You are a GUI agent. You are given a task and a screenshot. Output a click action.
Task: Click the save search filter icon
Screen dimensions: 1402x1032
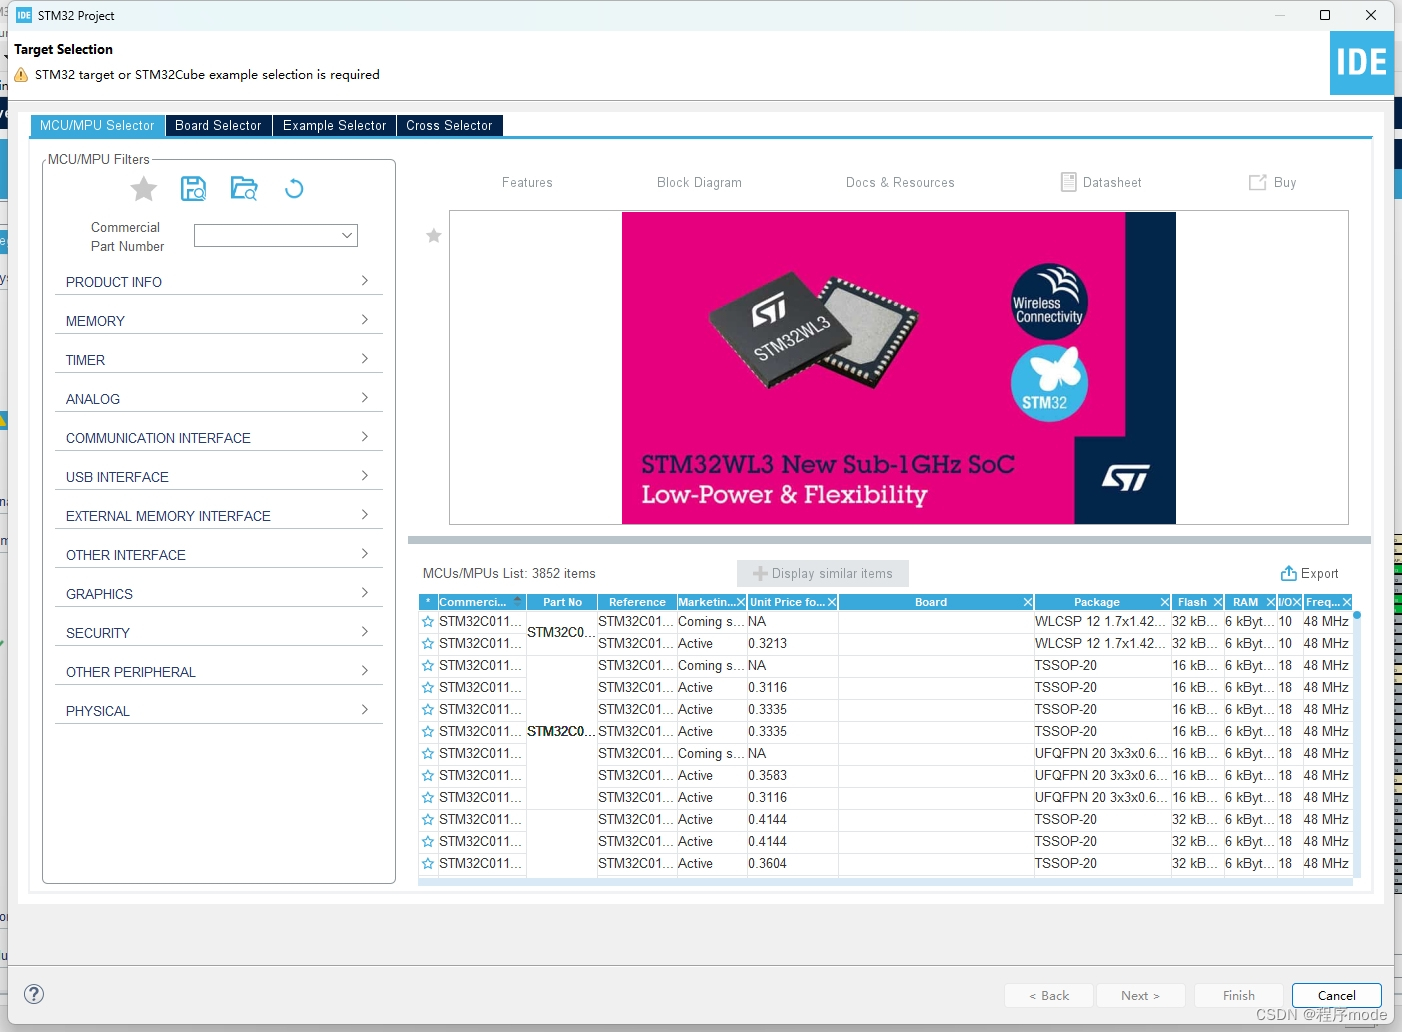pos(193,188)
